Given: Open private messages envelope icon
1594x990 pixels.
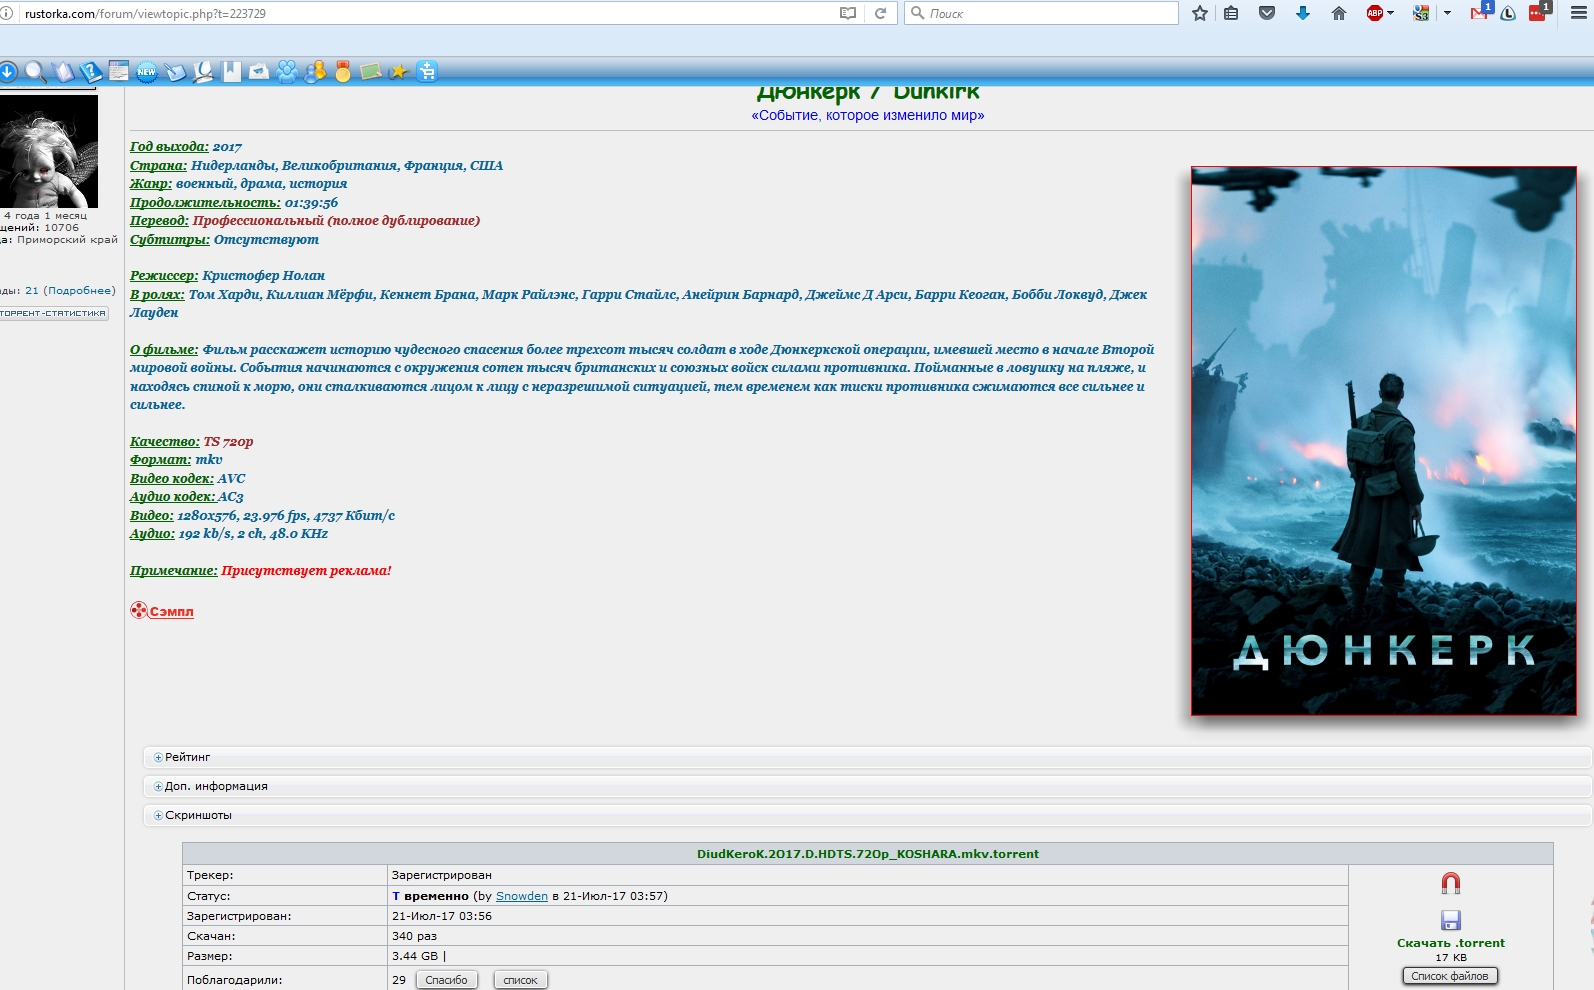Looking at the screenshot, I should point(259,71).
